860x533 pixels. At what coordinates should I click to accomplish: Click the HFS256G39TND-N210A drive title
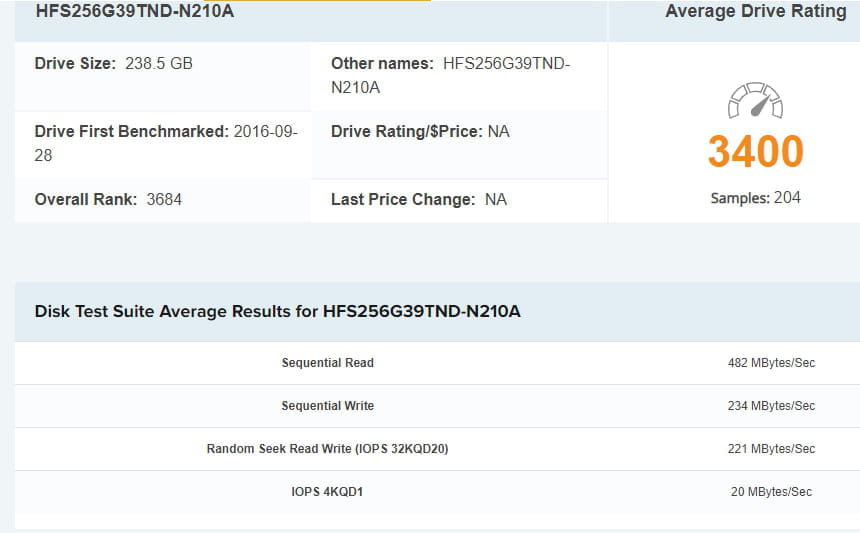pyautogui.click(x=135, y=11)
